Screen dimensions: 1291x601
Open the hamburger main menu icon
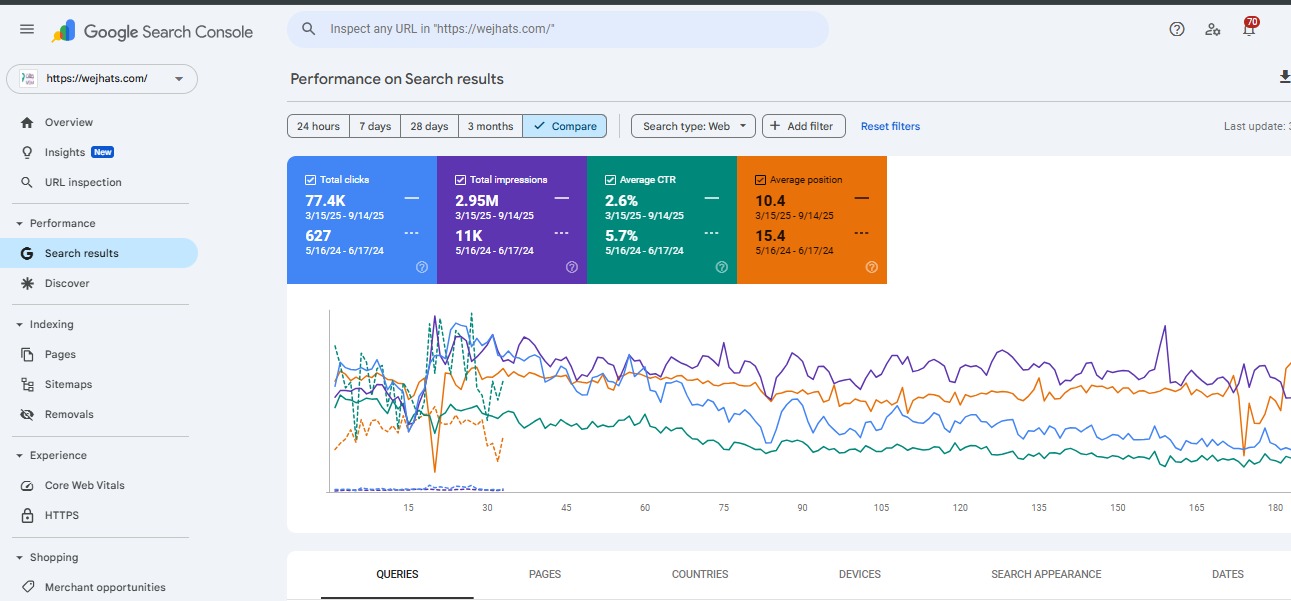(27, 30)
